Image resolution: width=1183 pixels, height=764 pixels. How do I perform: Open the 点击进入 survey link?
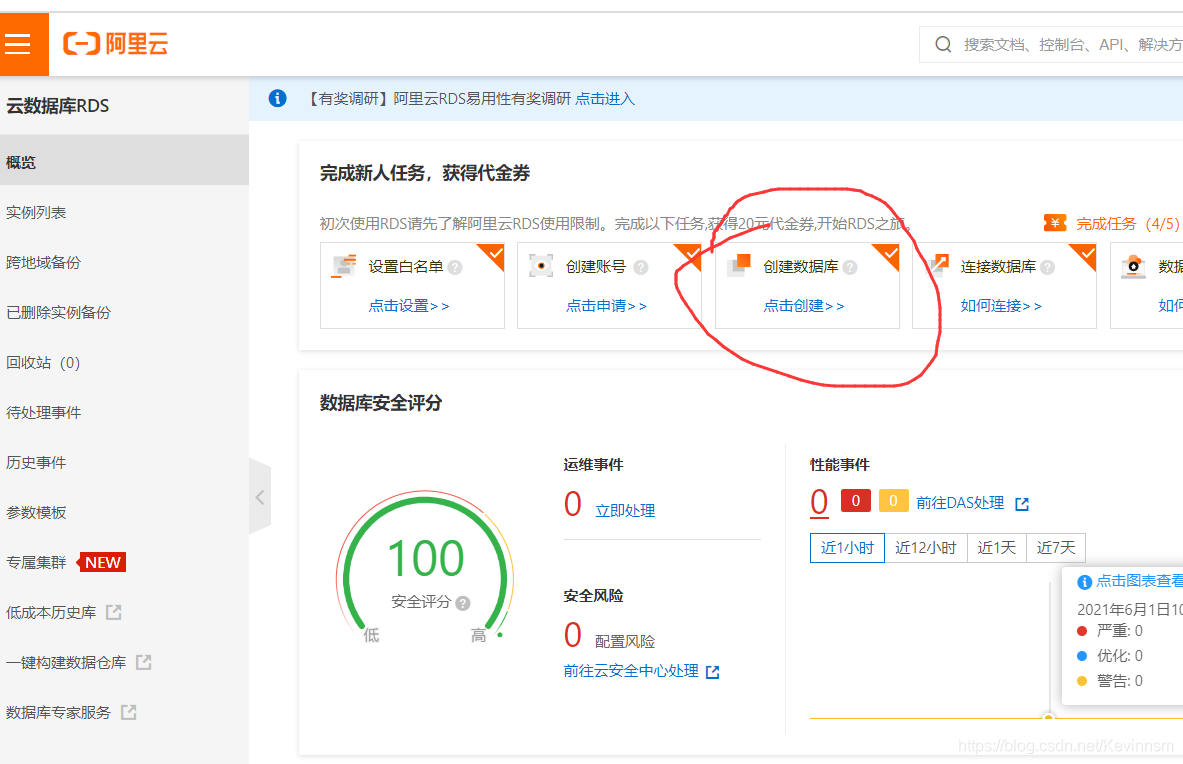point(605,99)
